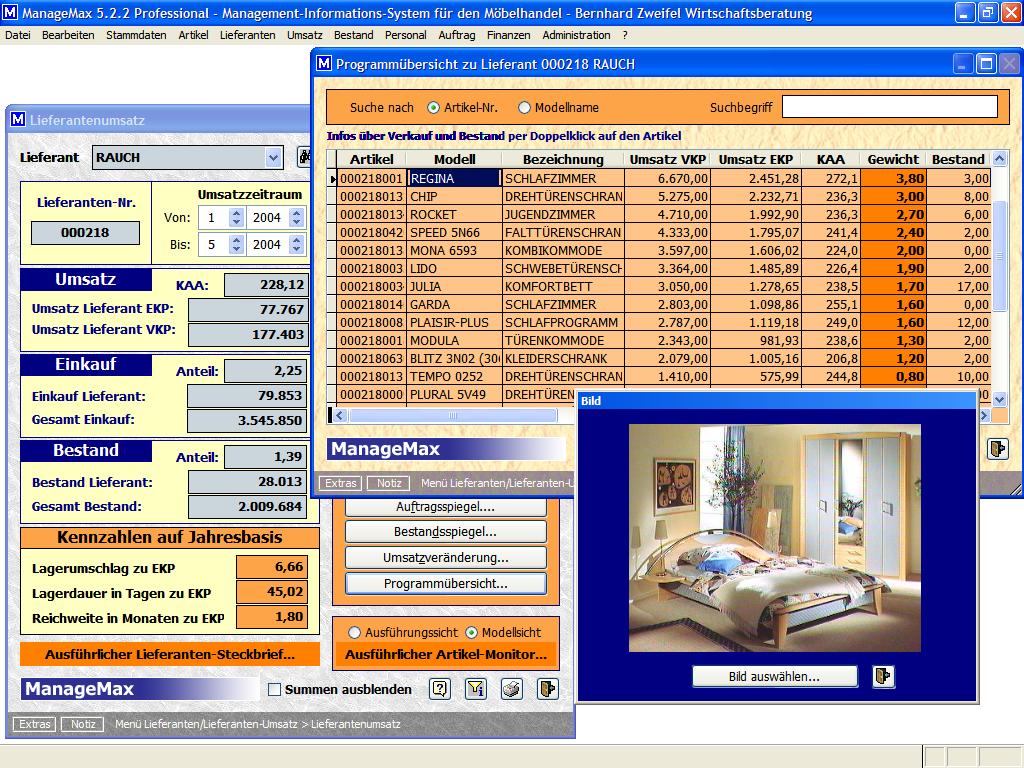Open the Lieferant RAUCH dropdown
This screenshot has width=1024, height=768.
pos(274,157)
